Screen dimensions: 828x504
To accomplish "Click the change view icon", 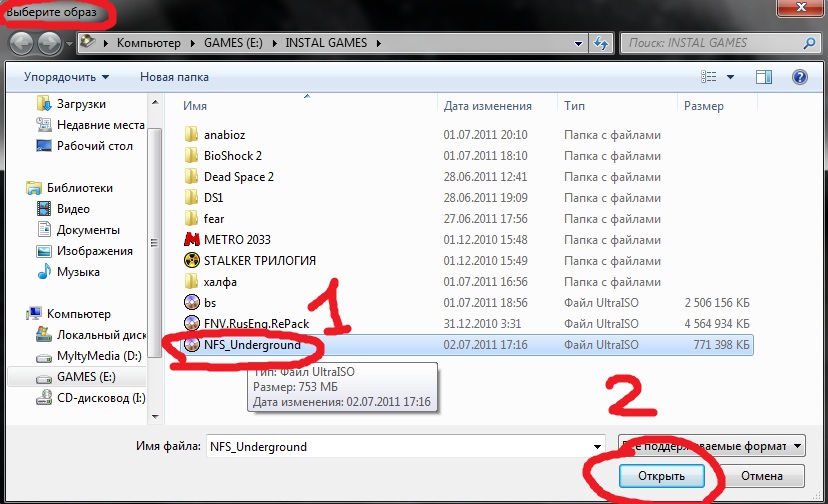I will 709,77.
